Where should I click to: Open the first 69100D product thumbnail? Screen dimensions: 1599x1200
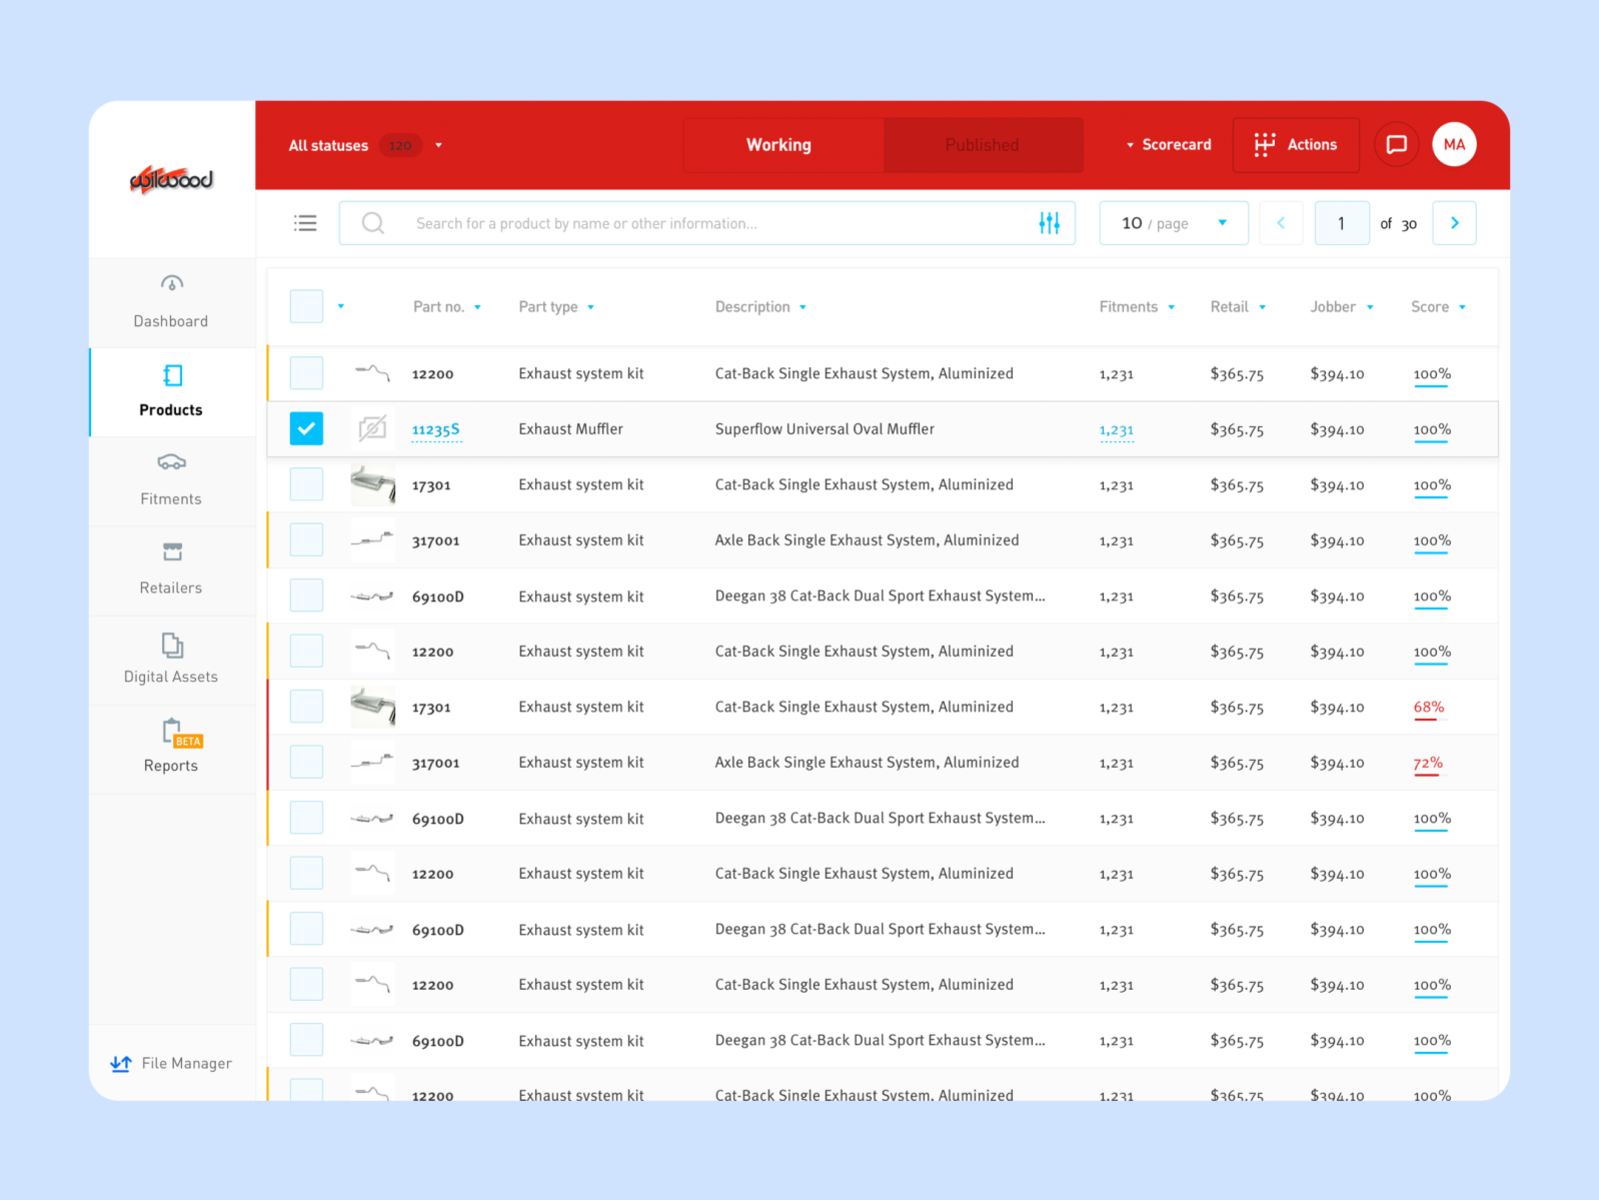pyautogui.click(x=373, y=596)
